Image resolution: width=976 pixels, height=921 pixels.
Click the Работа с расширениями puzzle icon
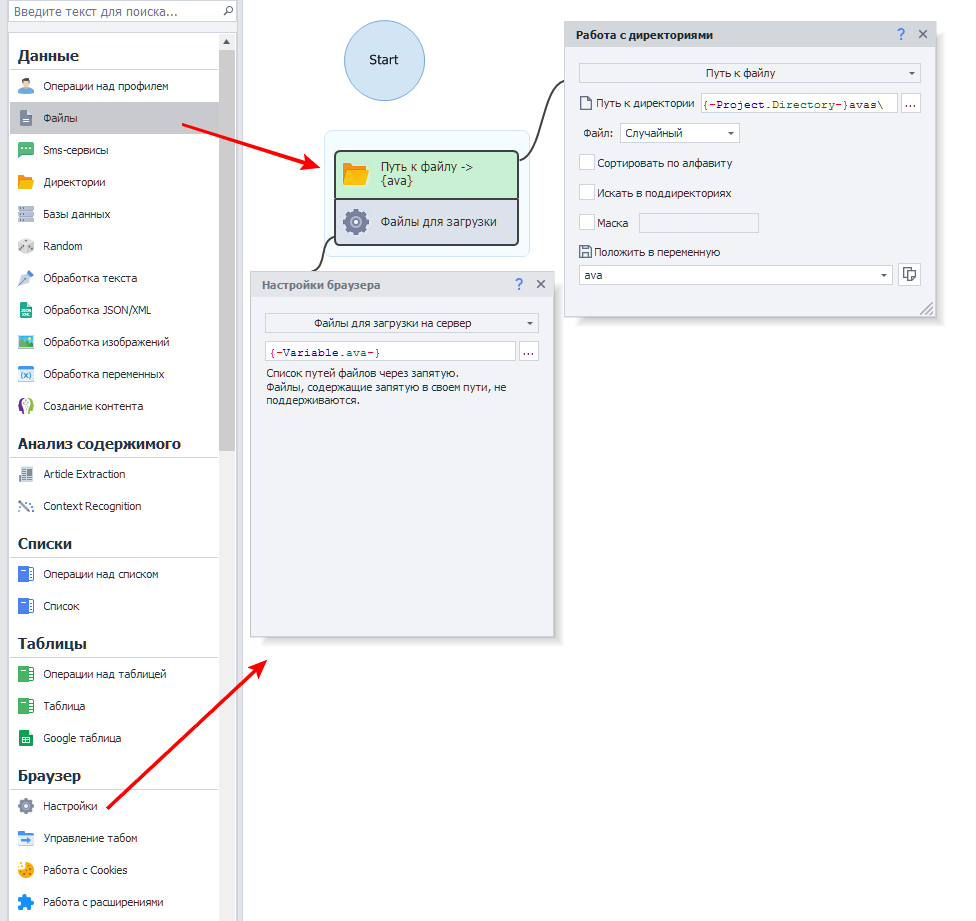click(26, 902)
